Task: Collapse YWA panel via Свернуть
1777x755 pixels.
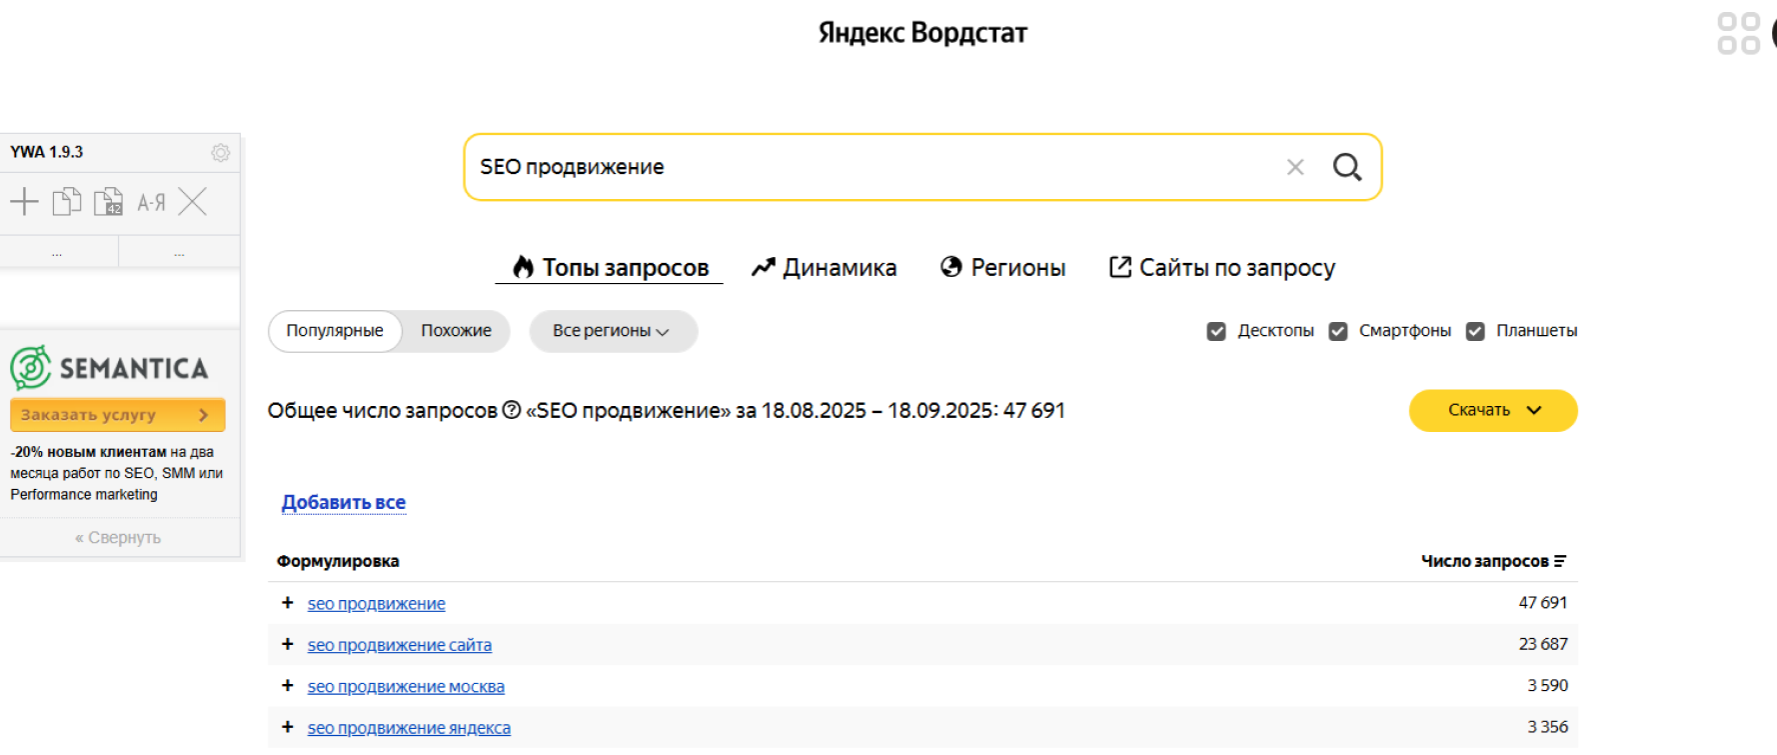Action: [118, 537]
